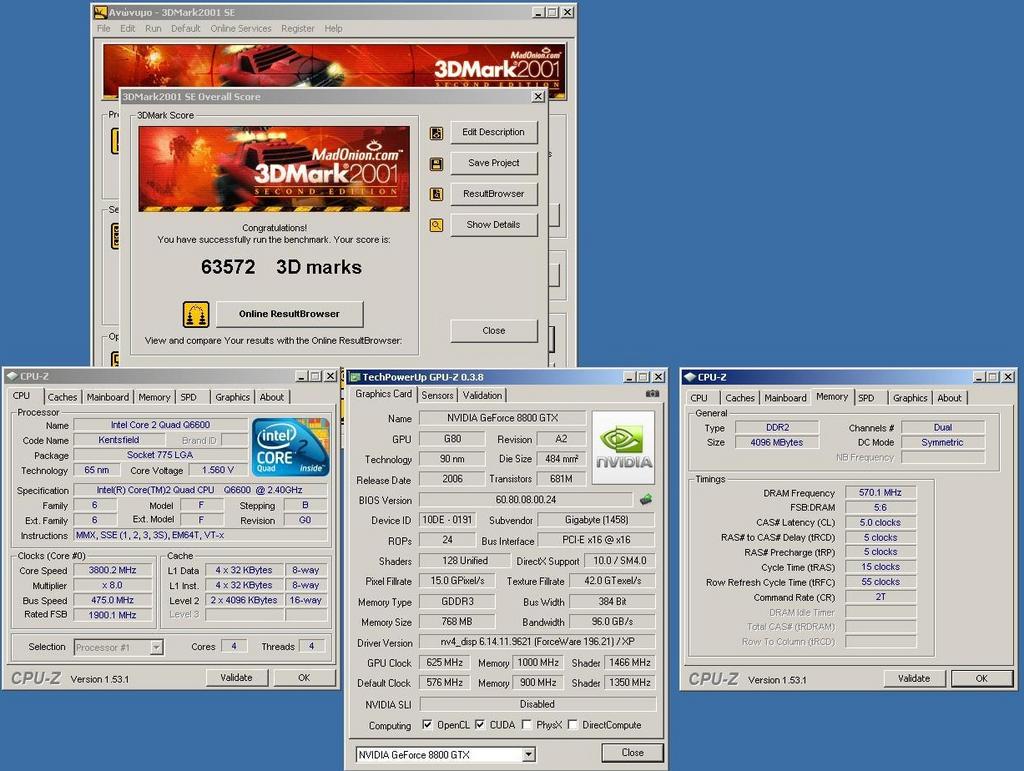Click the ResultBrowser button
The width and height of the screenshot is (1024, 771).
coord(494,193)
